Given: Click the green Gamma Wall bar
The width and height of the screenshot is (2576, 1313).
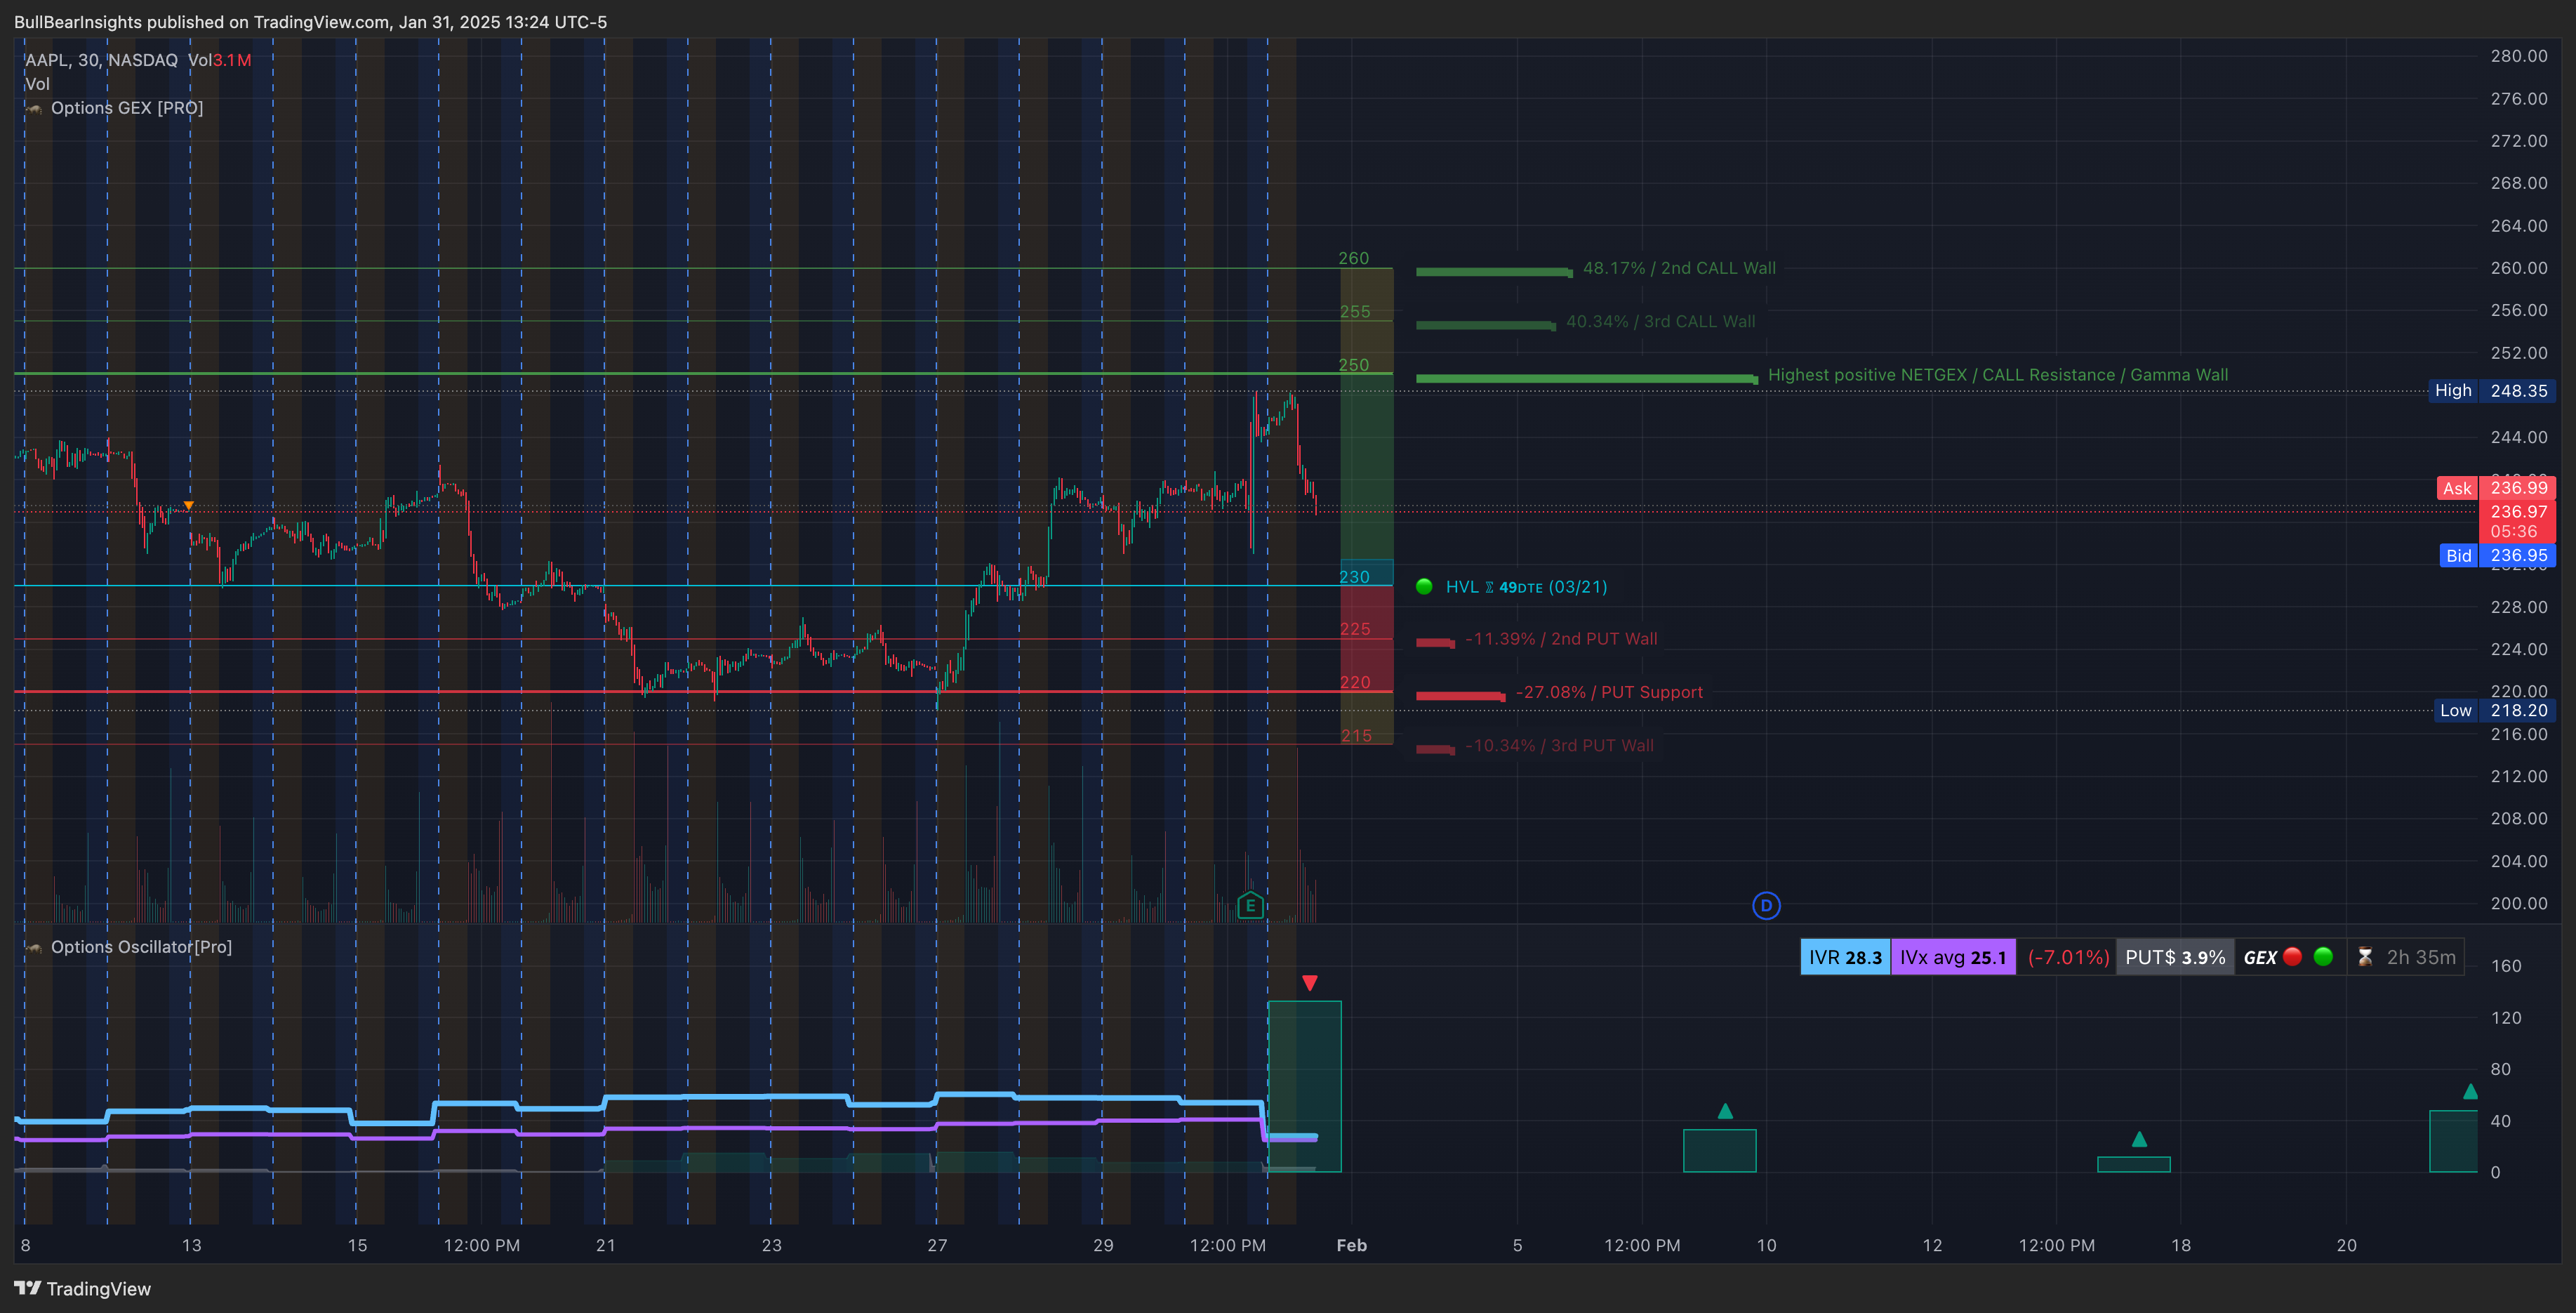Looking at the screenshot, I should (1587, 379).
